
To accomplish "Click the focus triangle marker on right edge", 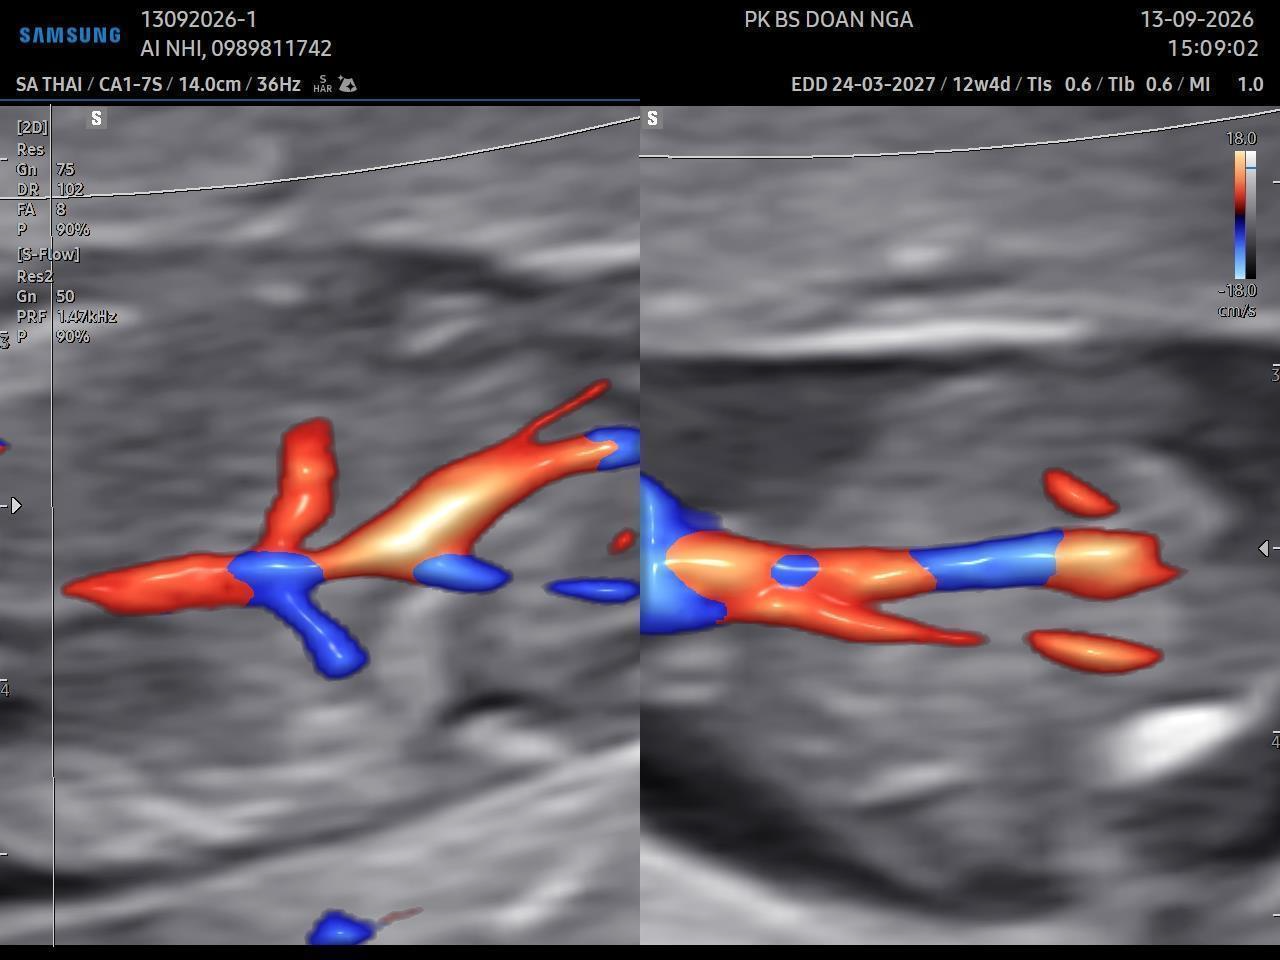I will click(1264, 548).
